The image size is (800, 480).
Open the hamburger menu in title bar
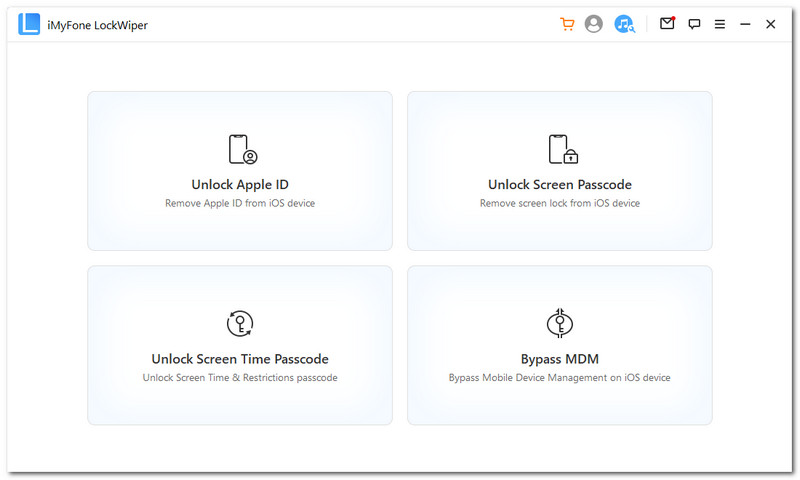(720, 24)
